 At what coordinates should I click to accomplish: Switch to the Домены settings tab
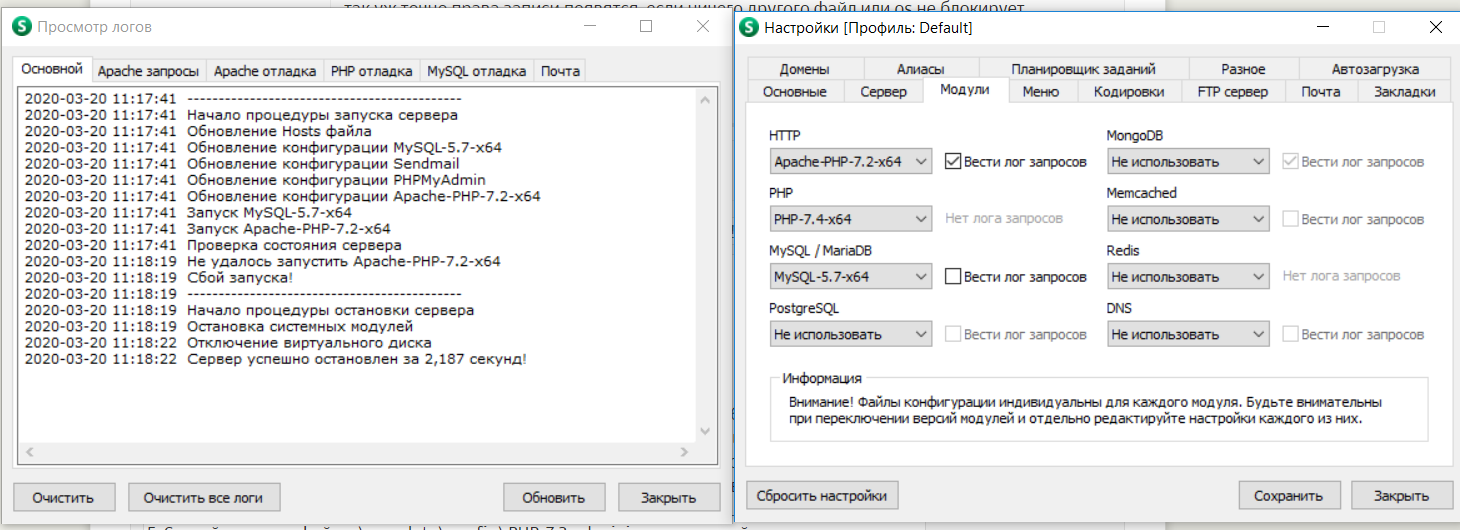[804, 69]
